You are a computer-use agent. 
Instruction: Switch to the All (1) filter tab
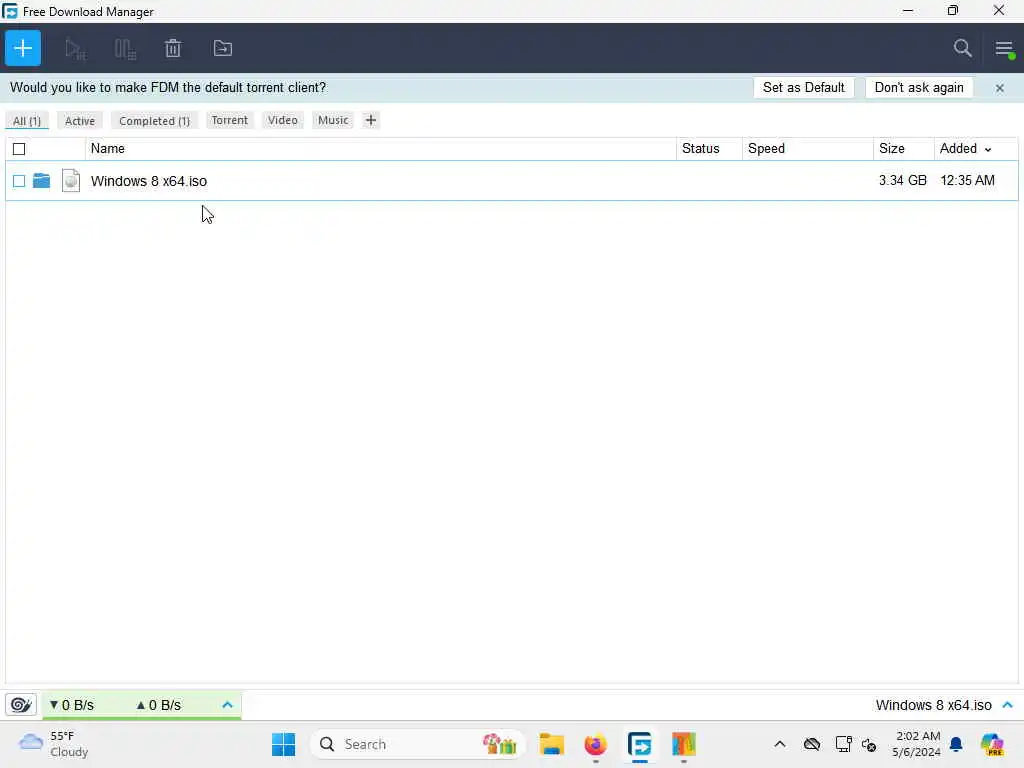click(x=27, y=121)
